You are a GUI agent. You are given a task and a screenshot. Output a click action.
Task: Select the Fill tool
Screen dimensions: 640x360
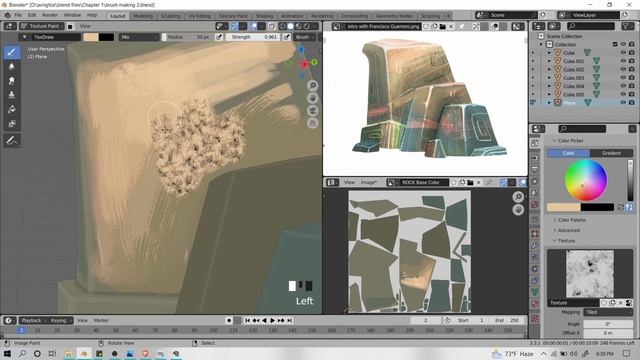click(x=11, y=109)
